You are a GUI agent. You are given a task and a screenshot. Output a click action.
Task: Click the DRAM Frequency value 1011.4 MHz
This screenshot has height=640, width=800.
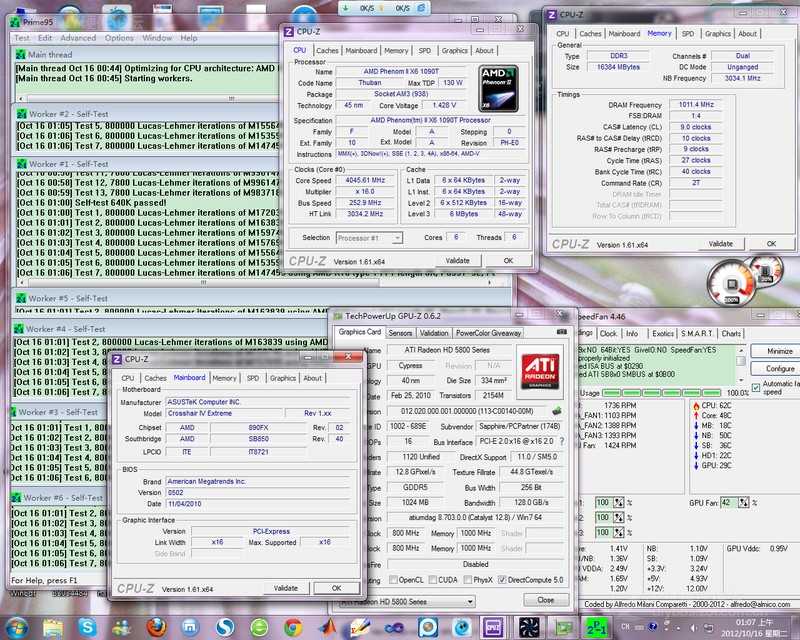point(696,104)
